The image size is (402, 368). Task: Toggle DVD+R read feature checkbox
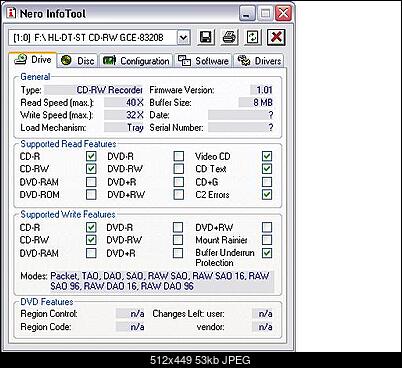179,182
